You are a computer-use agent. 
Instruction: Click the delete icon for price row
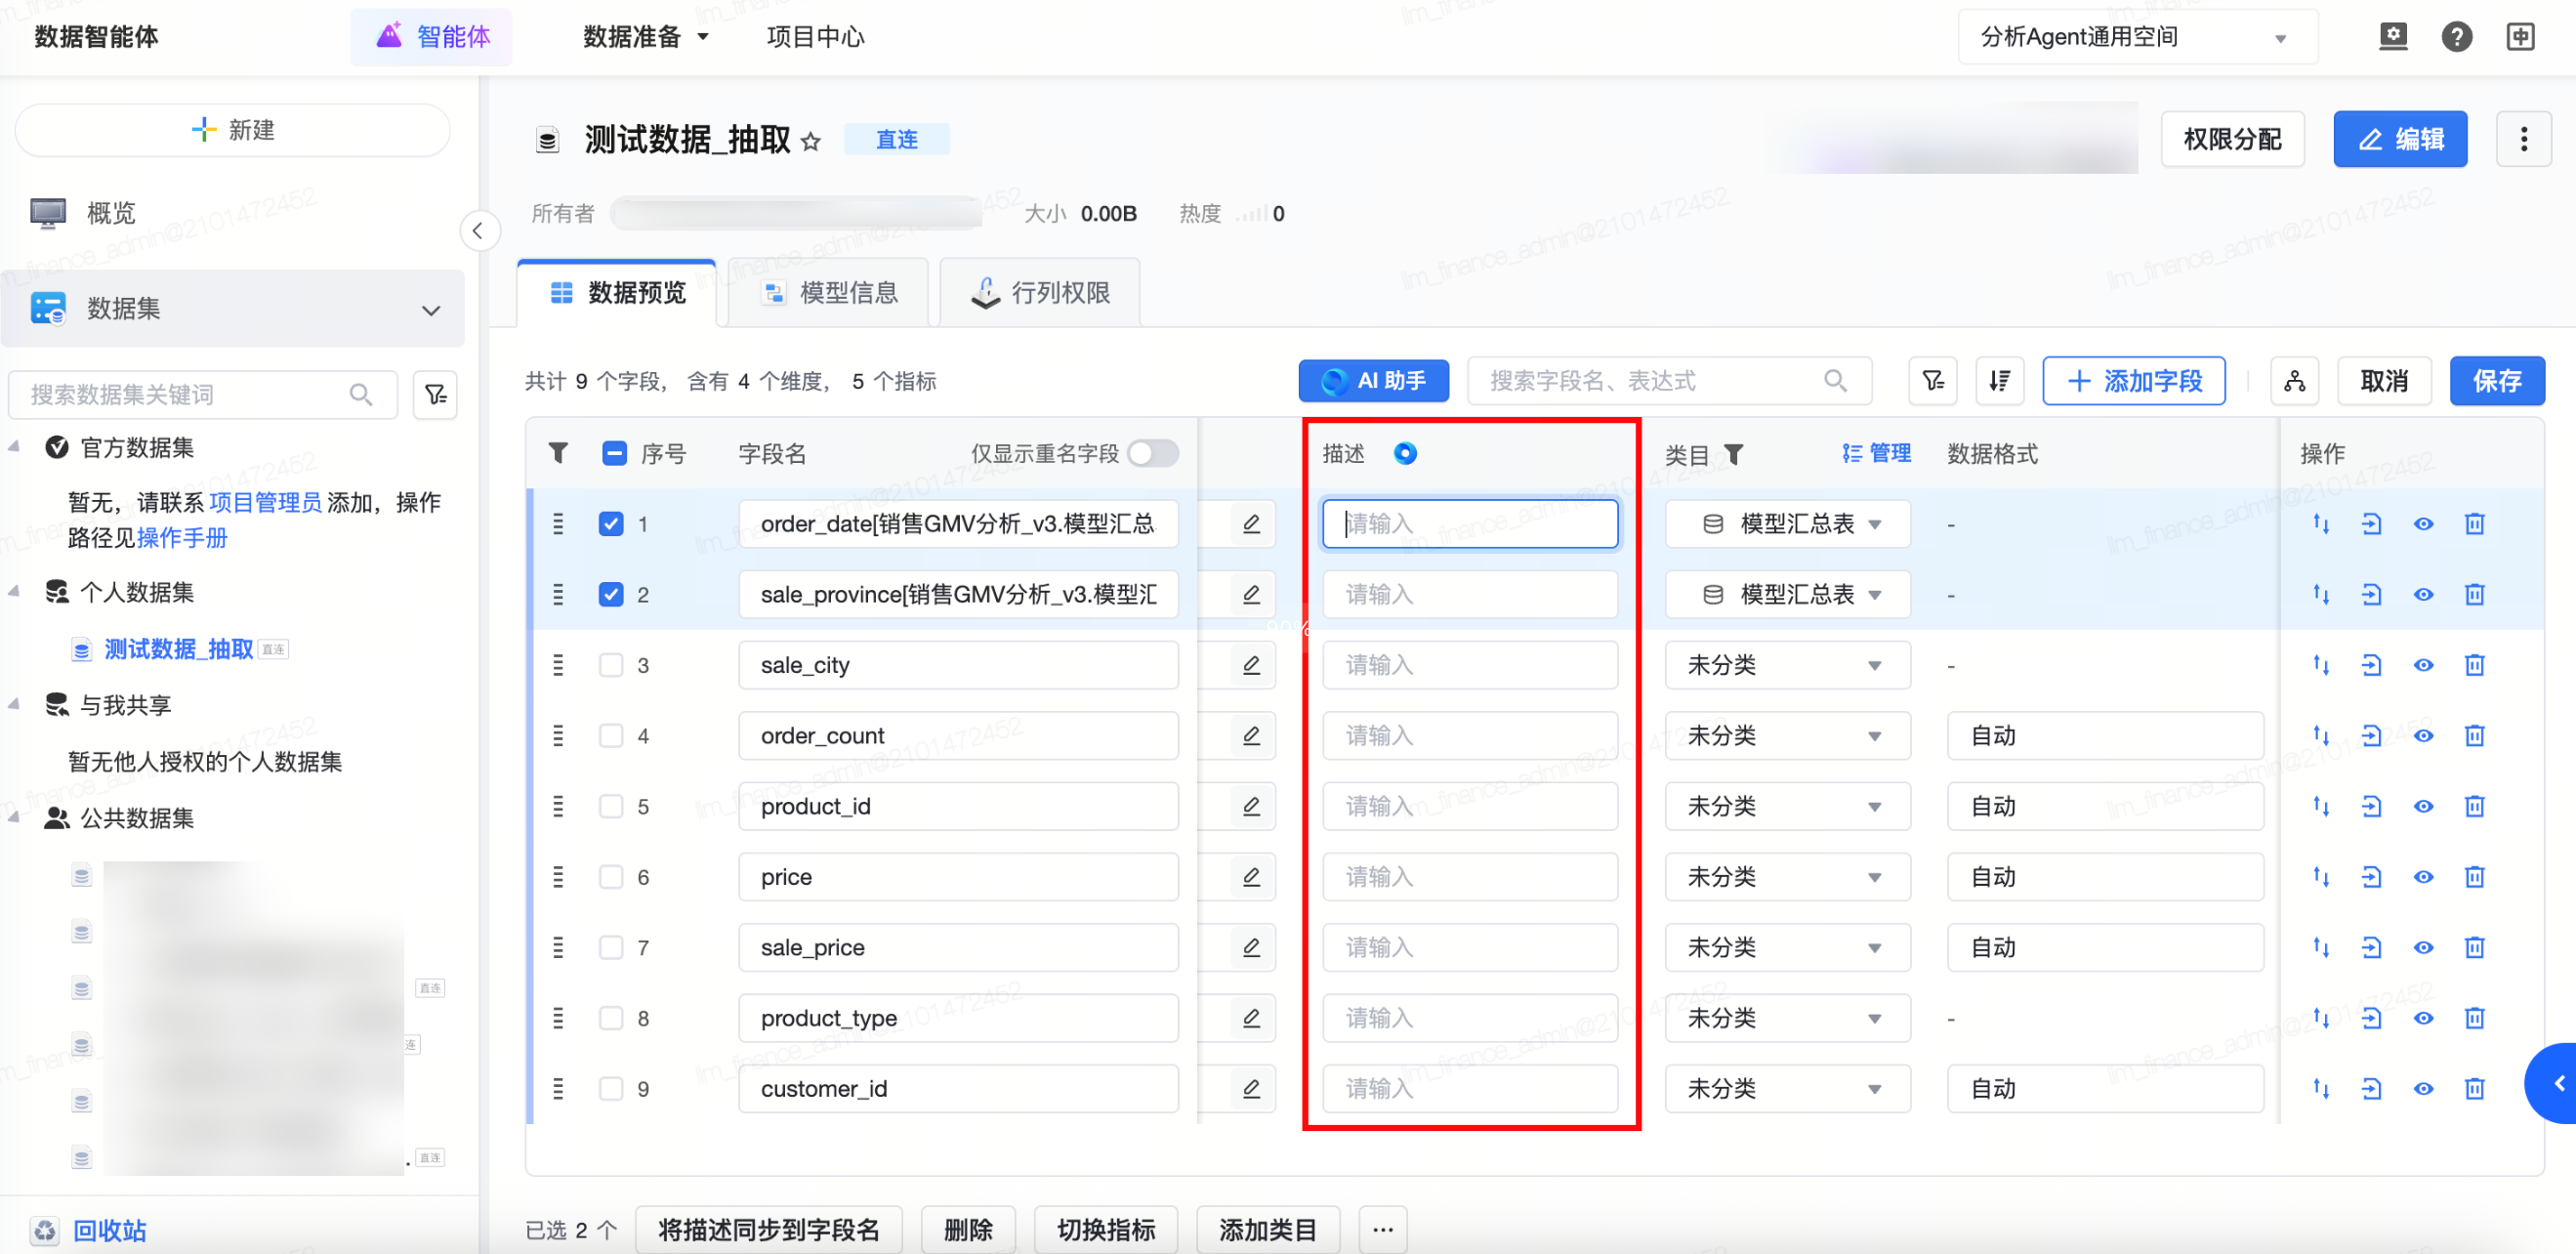click(2474, 877)
